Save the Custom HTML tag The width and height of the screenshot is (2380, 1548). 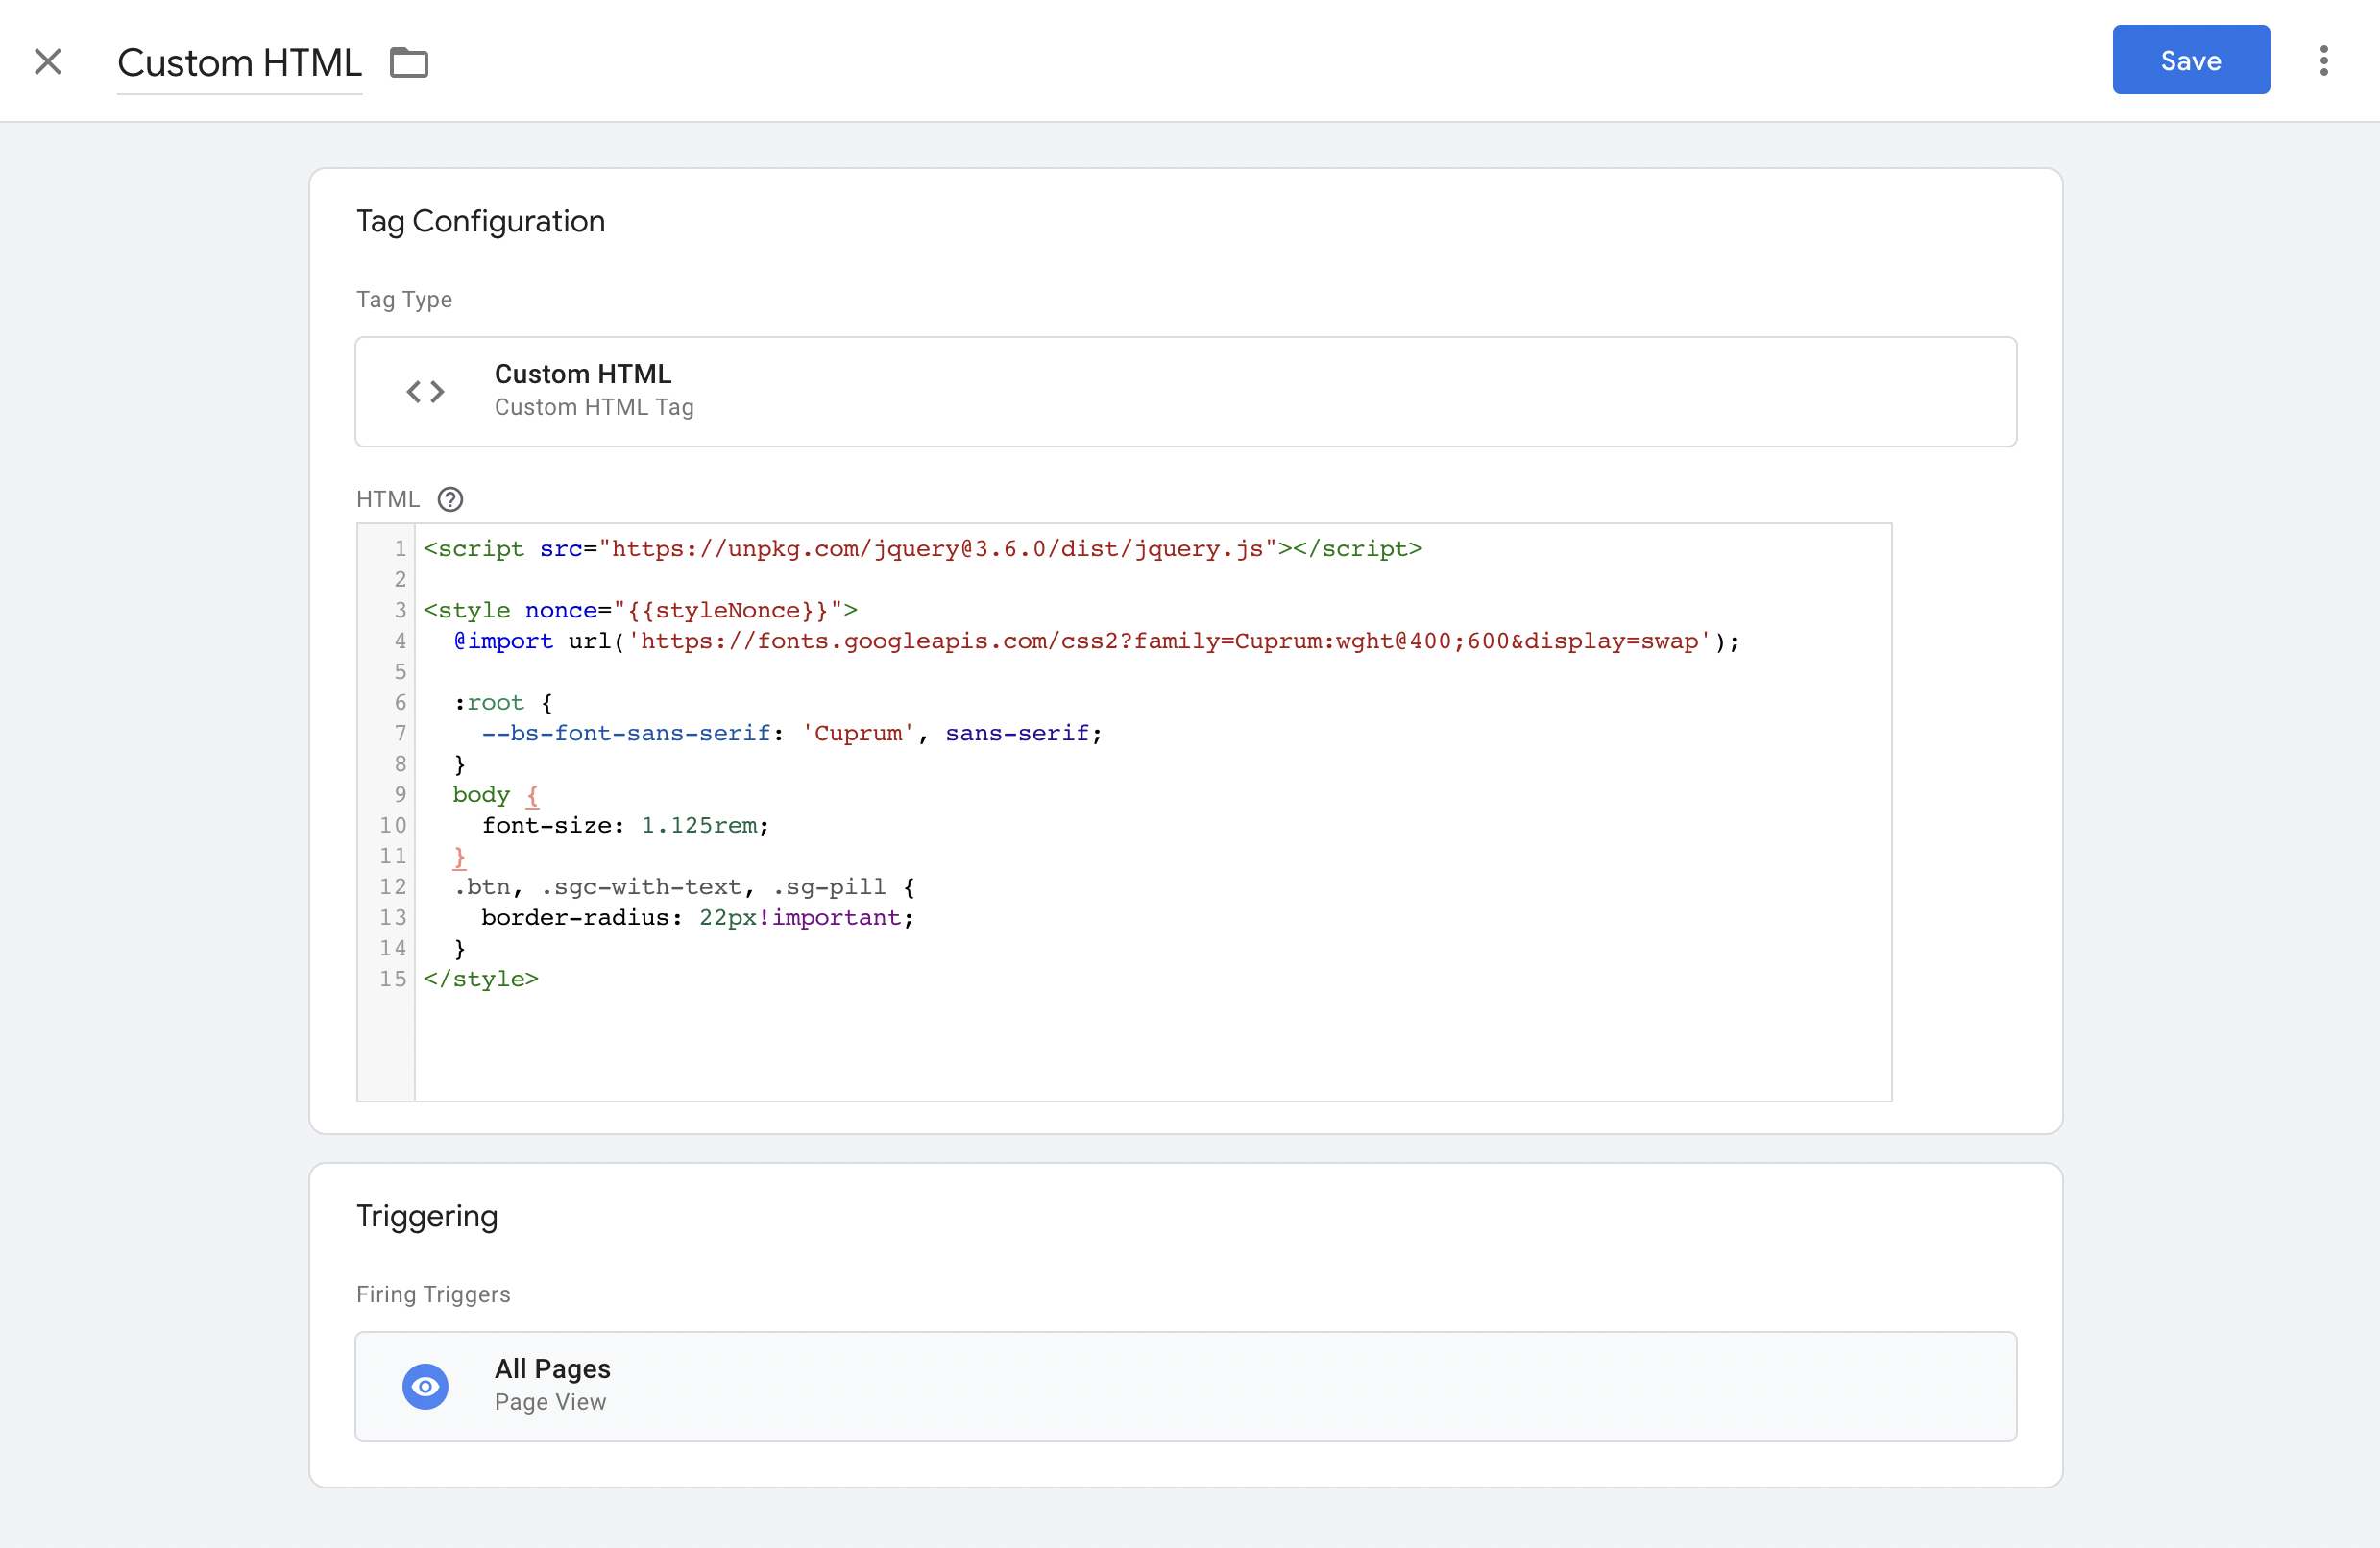point(2190,60)
